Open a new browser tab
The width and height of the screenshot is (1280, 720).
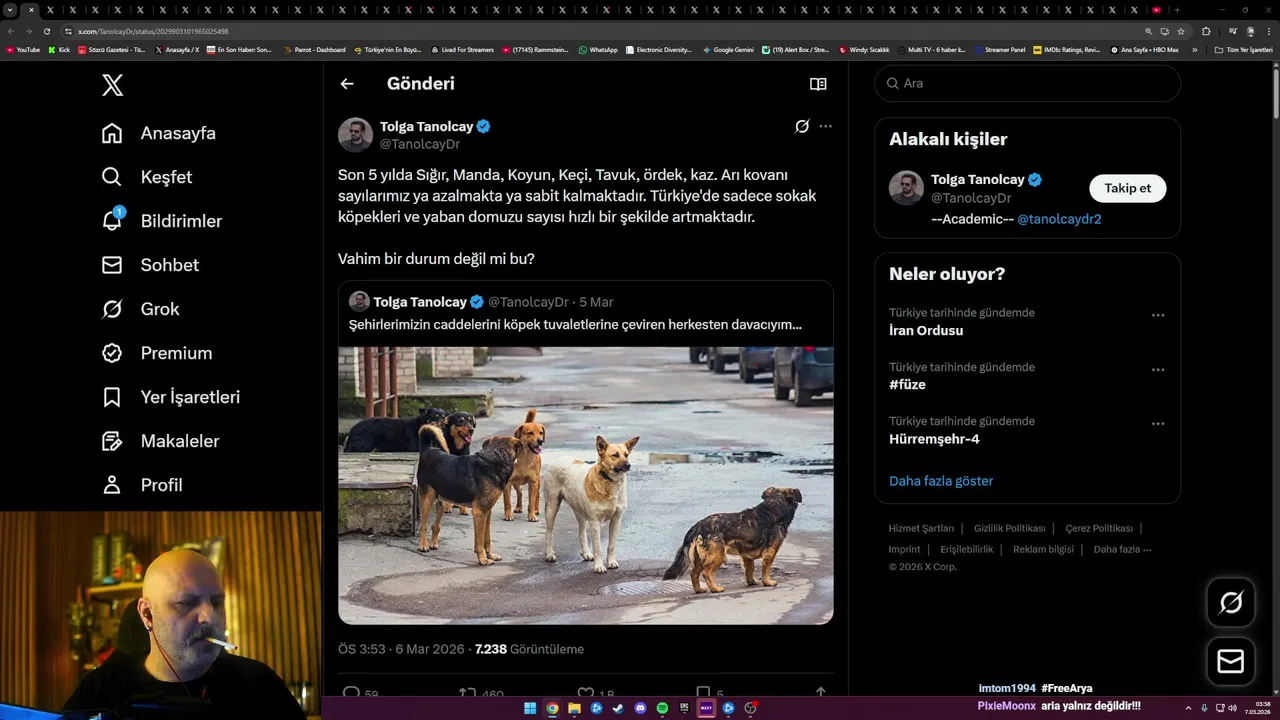coord(1178,10)
